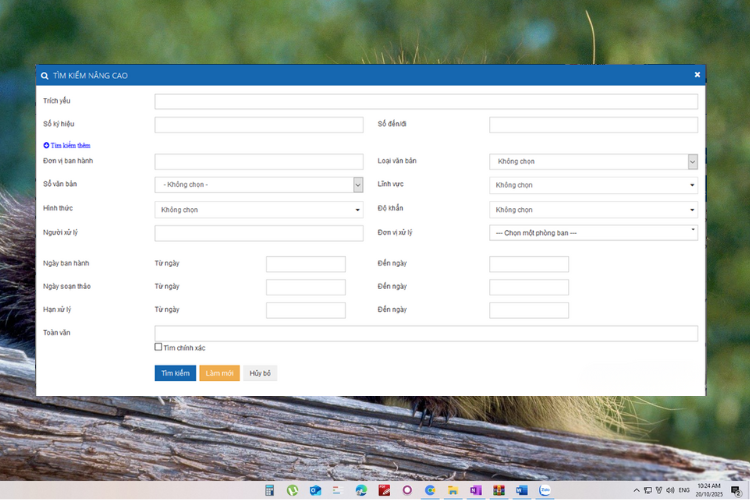Open the Sổ văn bản dropdown
This screenshot has height=500, width=750.
click(259, 185)
